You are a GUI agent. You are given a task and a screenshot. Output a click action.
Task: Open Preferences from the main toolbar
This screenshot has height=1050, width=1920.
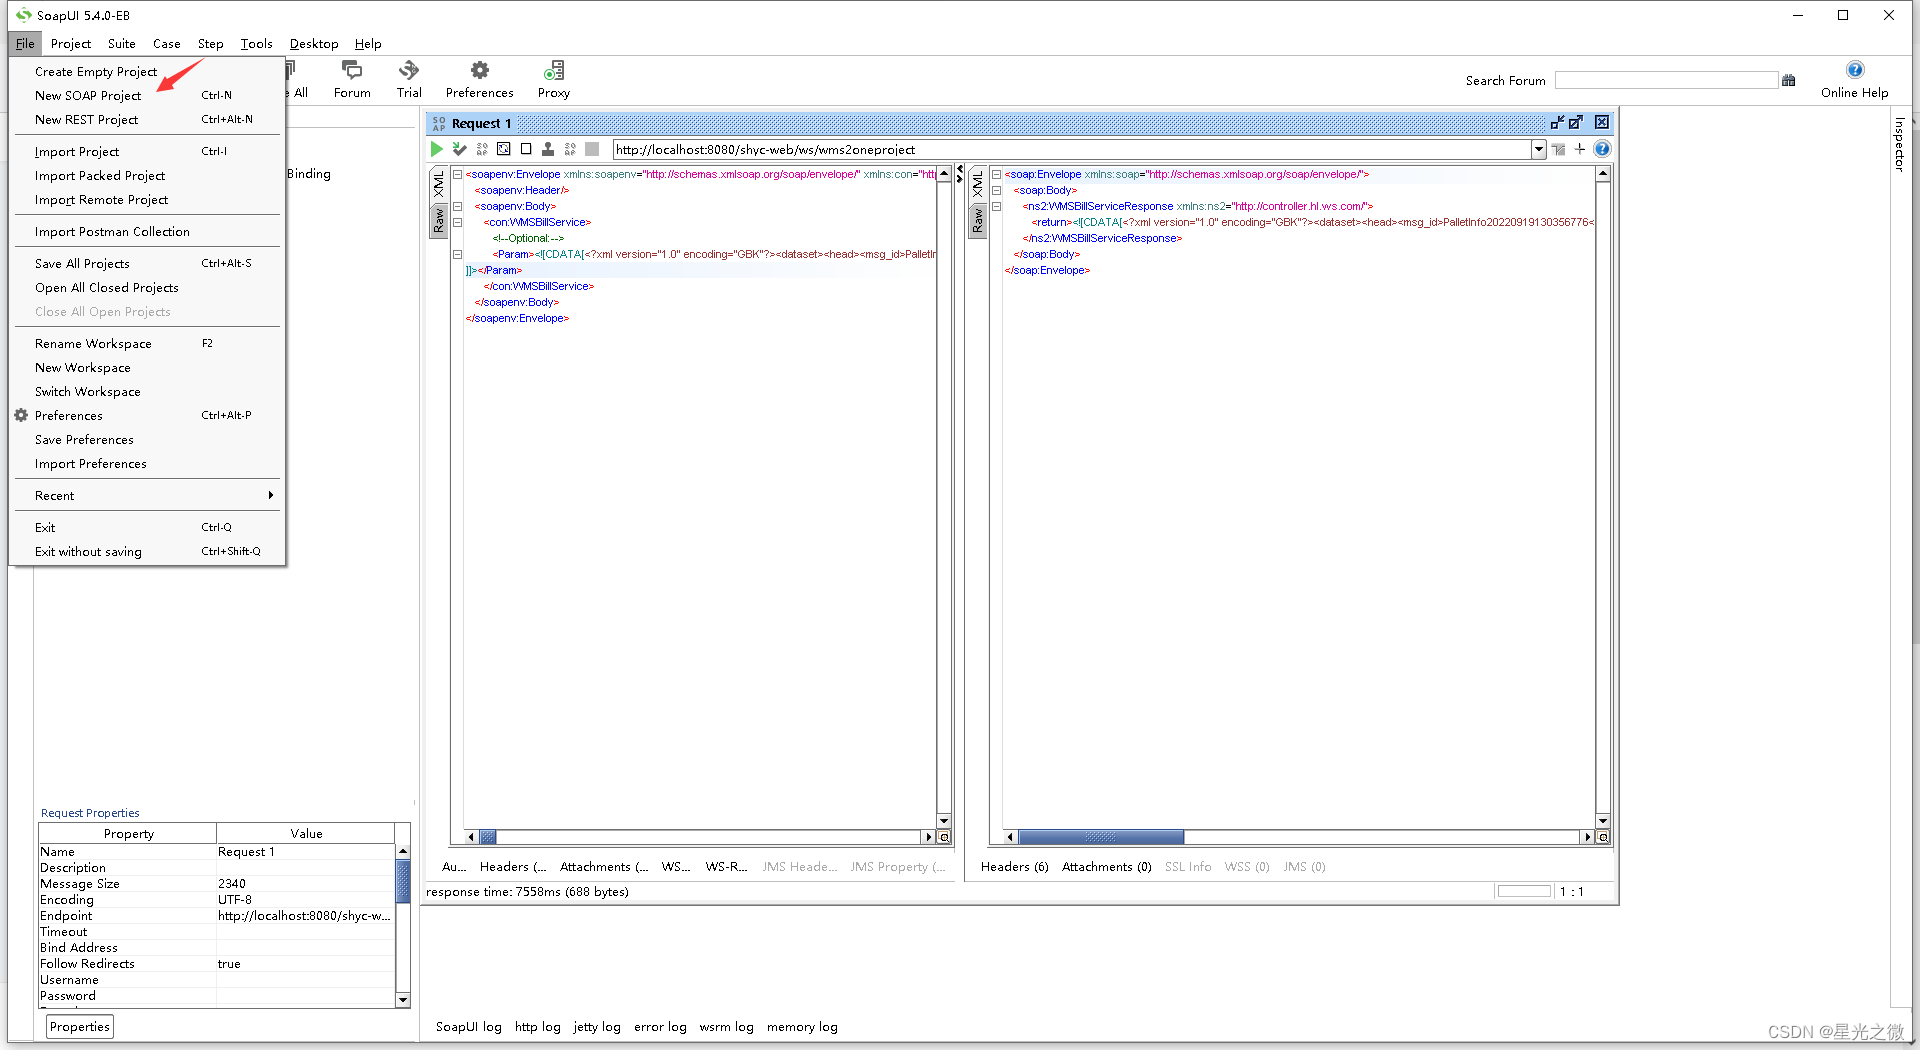480,79
